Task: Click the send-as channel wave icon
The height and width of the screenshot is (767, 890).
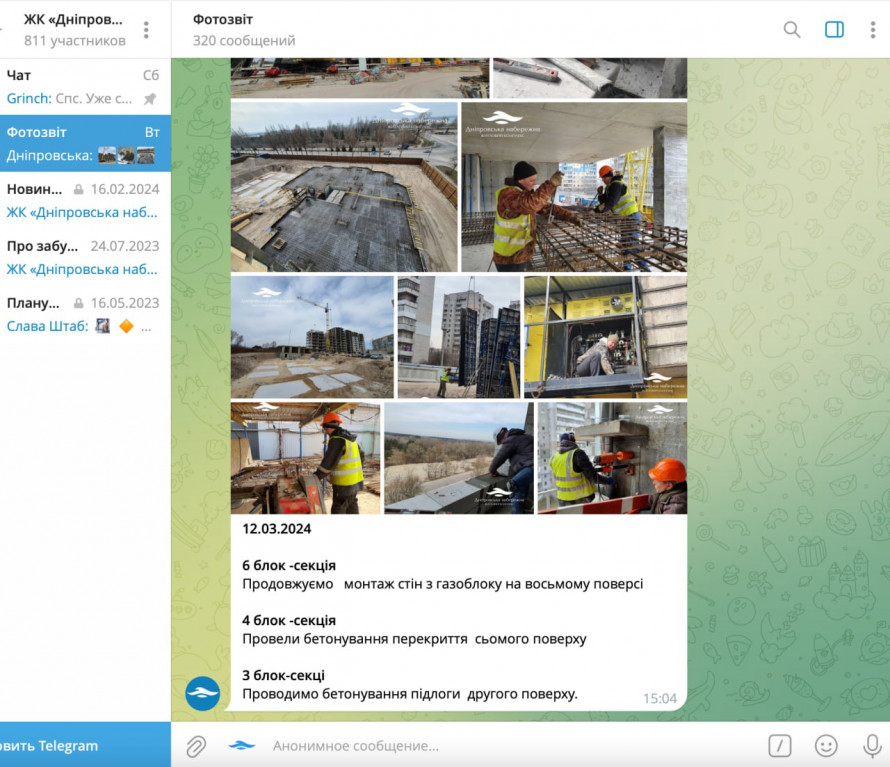Action: tap(241, 745)
